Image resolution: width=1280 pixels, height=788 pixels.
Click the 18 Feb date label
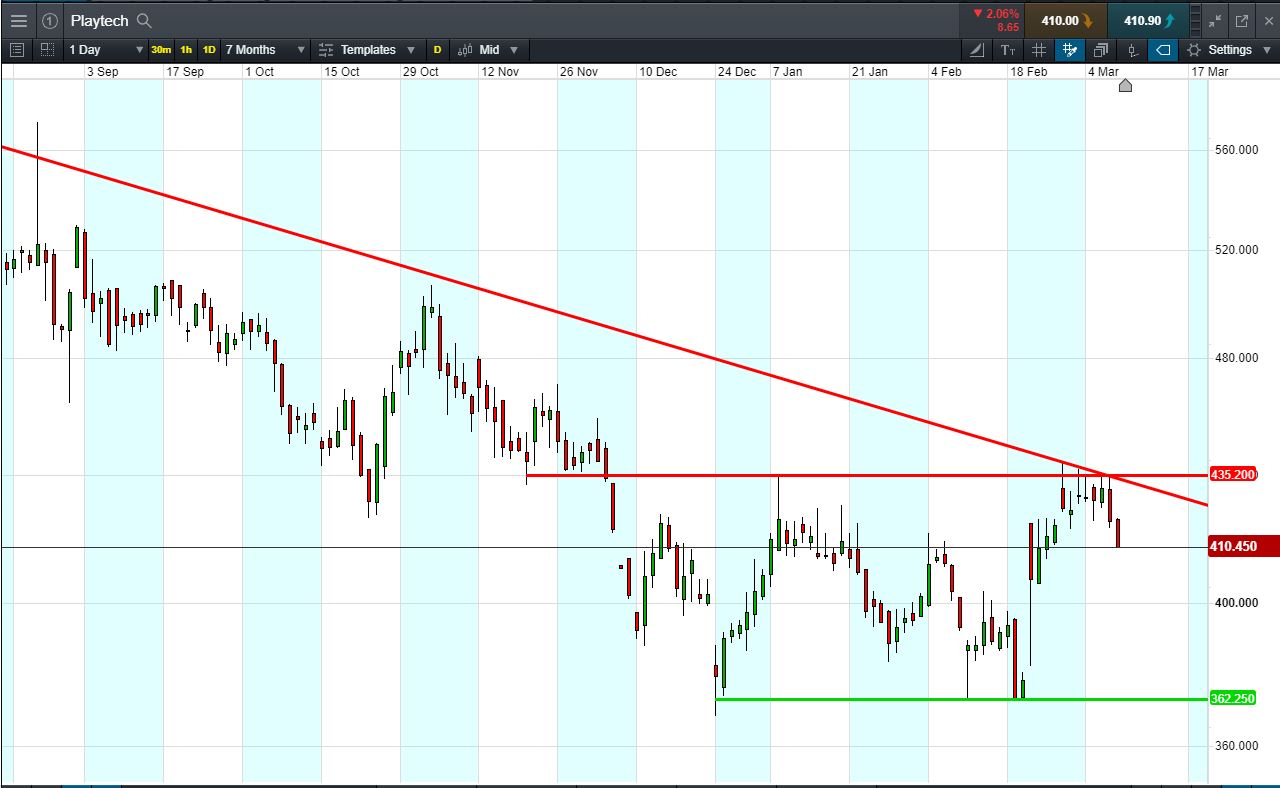pyautogui.click(x=1028, y=72)
